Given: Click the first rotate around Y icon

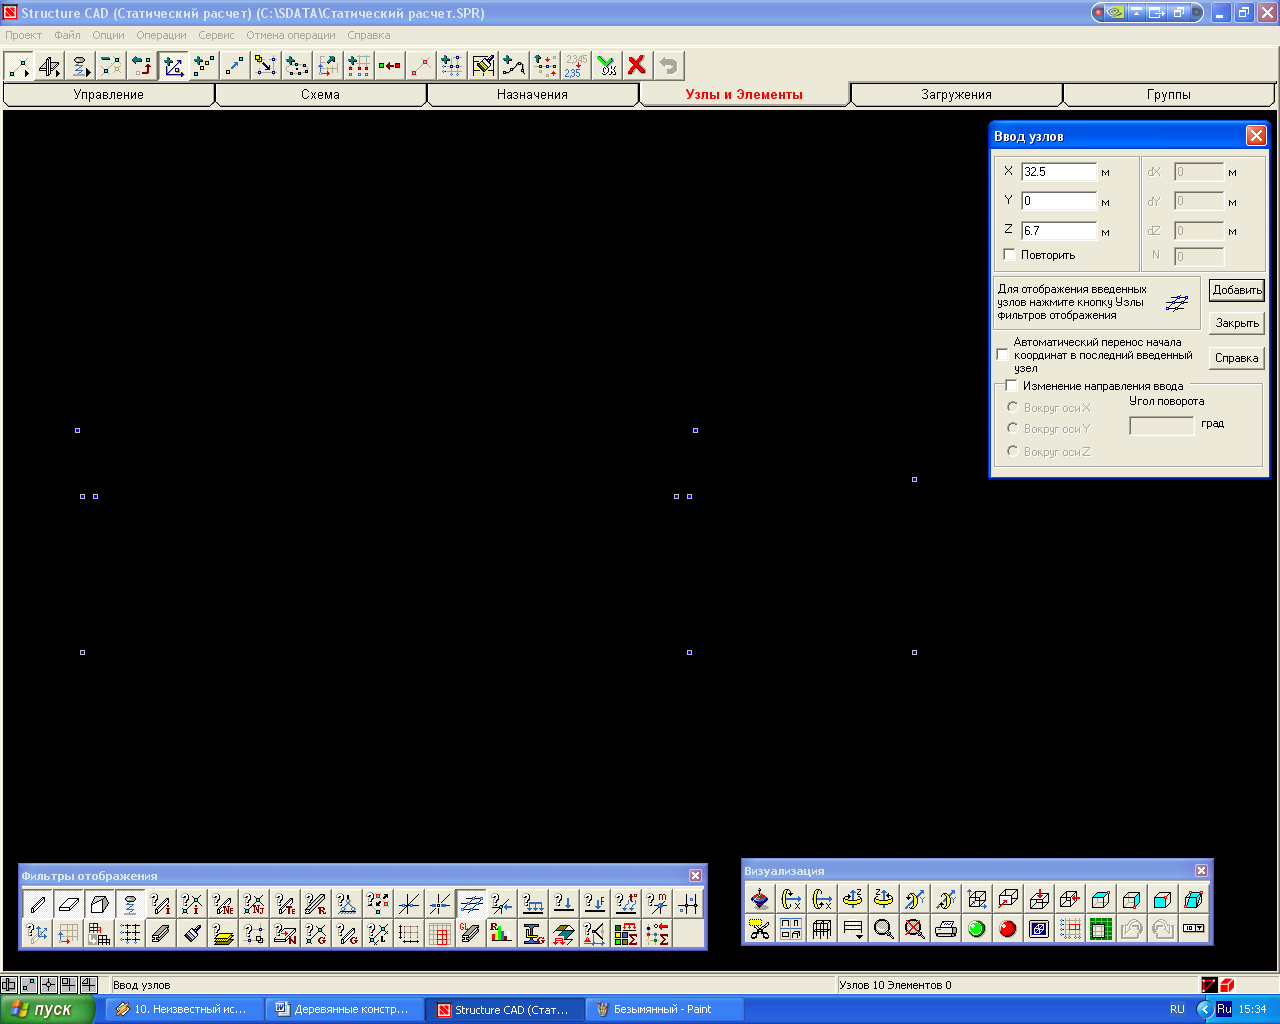Looking at the screenshot, I should point(915,900).
